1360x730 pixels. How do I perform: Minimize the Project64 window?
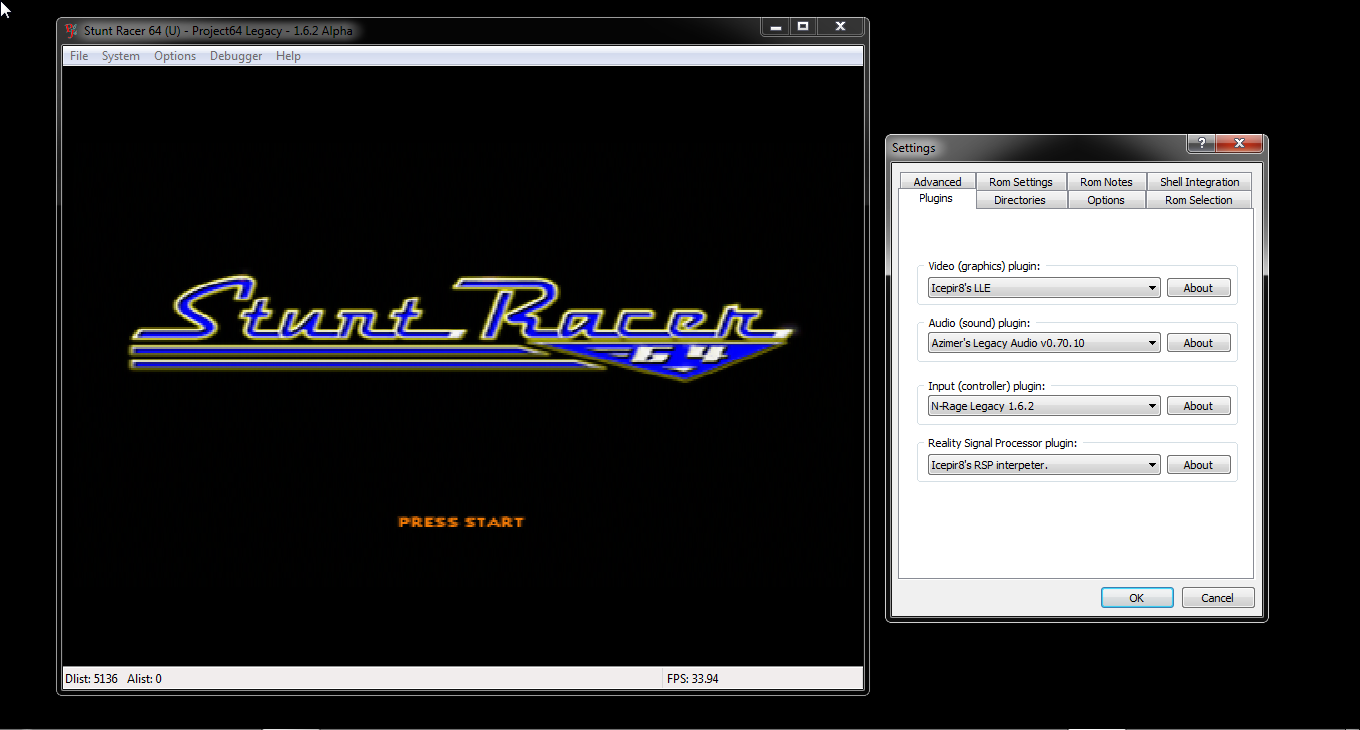point(775,27)
